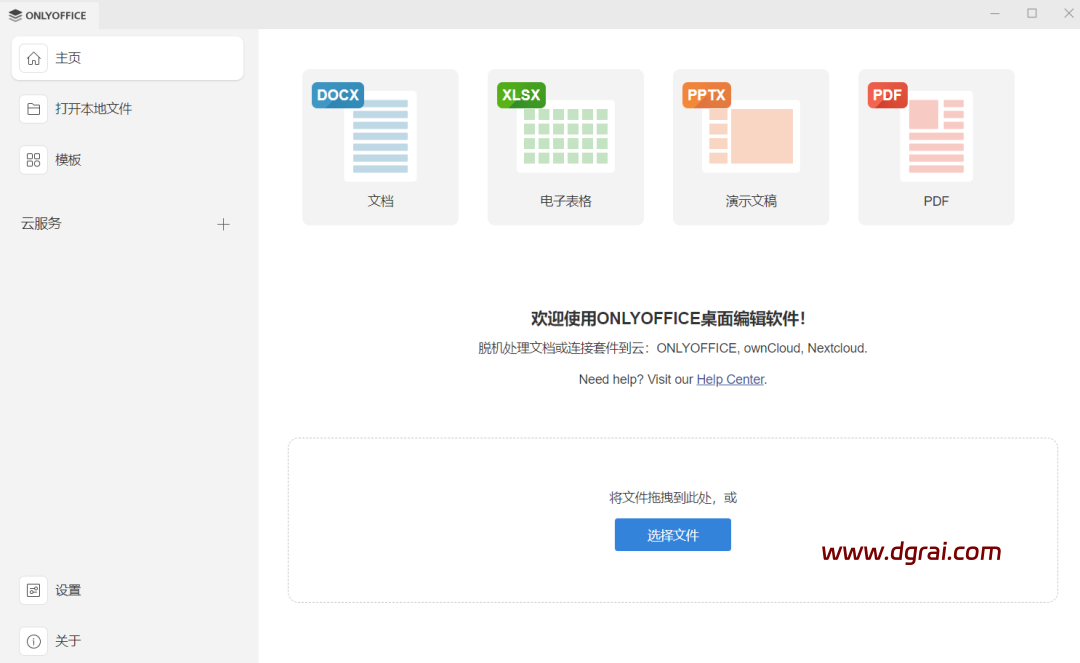Open 设置 from the sidebar
Screen dimensions: 1080x663
68,591
